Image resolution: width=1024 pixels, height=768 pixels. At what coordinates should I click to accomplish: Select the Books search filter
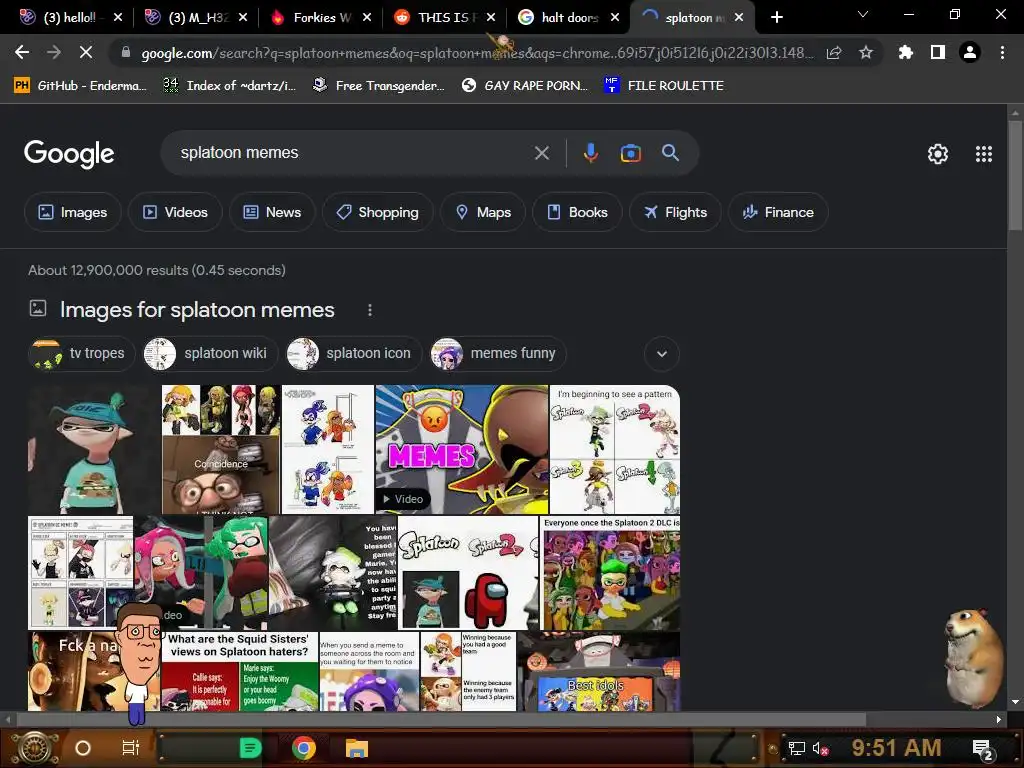pyautogui.click(x=577, y=212)
